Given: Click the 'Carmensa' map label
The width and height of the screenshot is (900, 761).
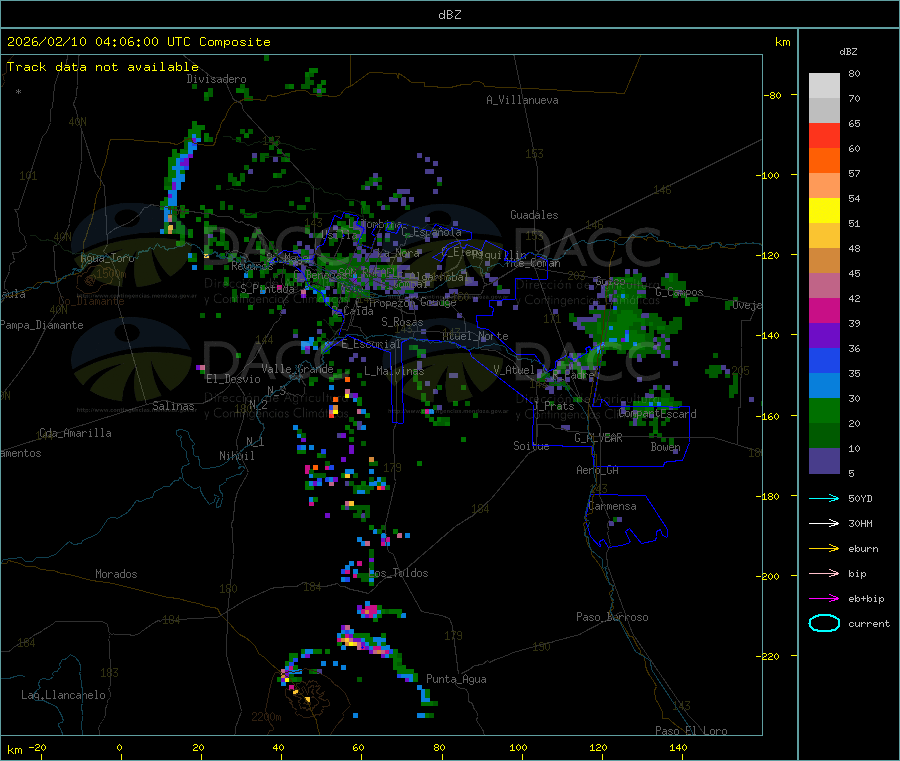Looking at the screenshot, I should coord(612,506).
